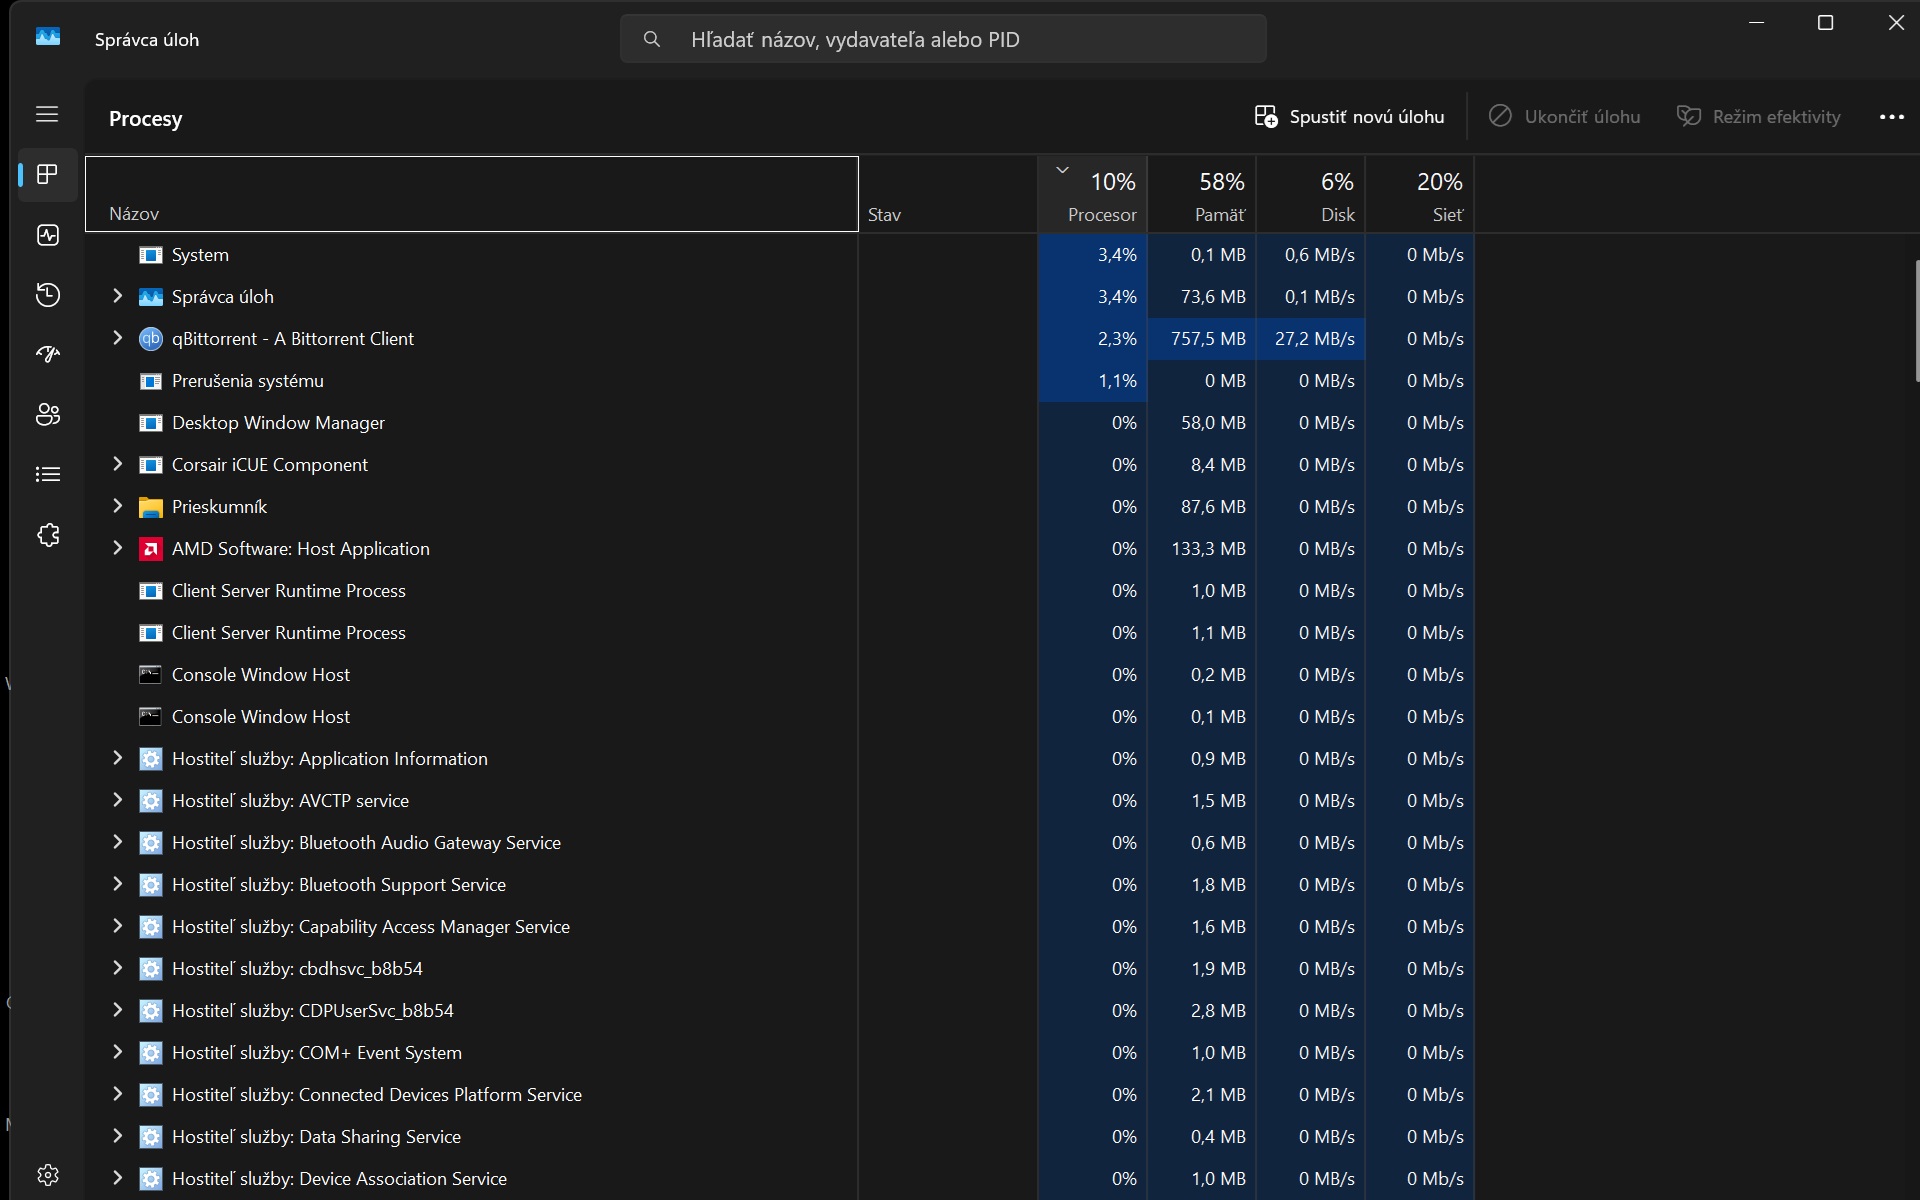The width and height of the screenshot is (1920, 1200).
Task: Click the three-dots more options button
Action: 1891,117
